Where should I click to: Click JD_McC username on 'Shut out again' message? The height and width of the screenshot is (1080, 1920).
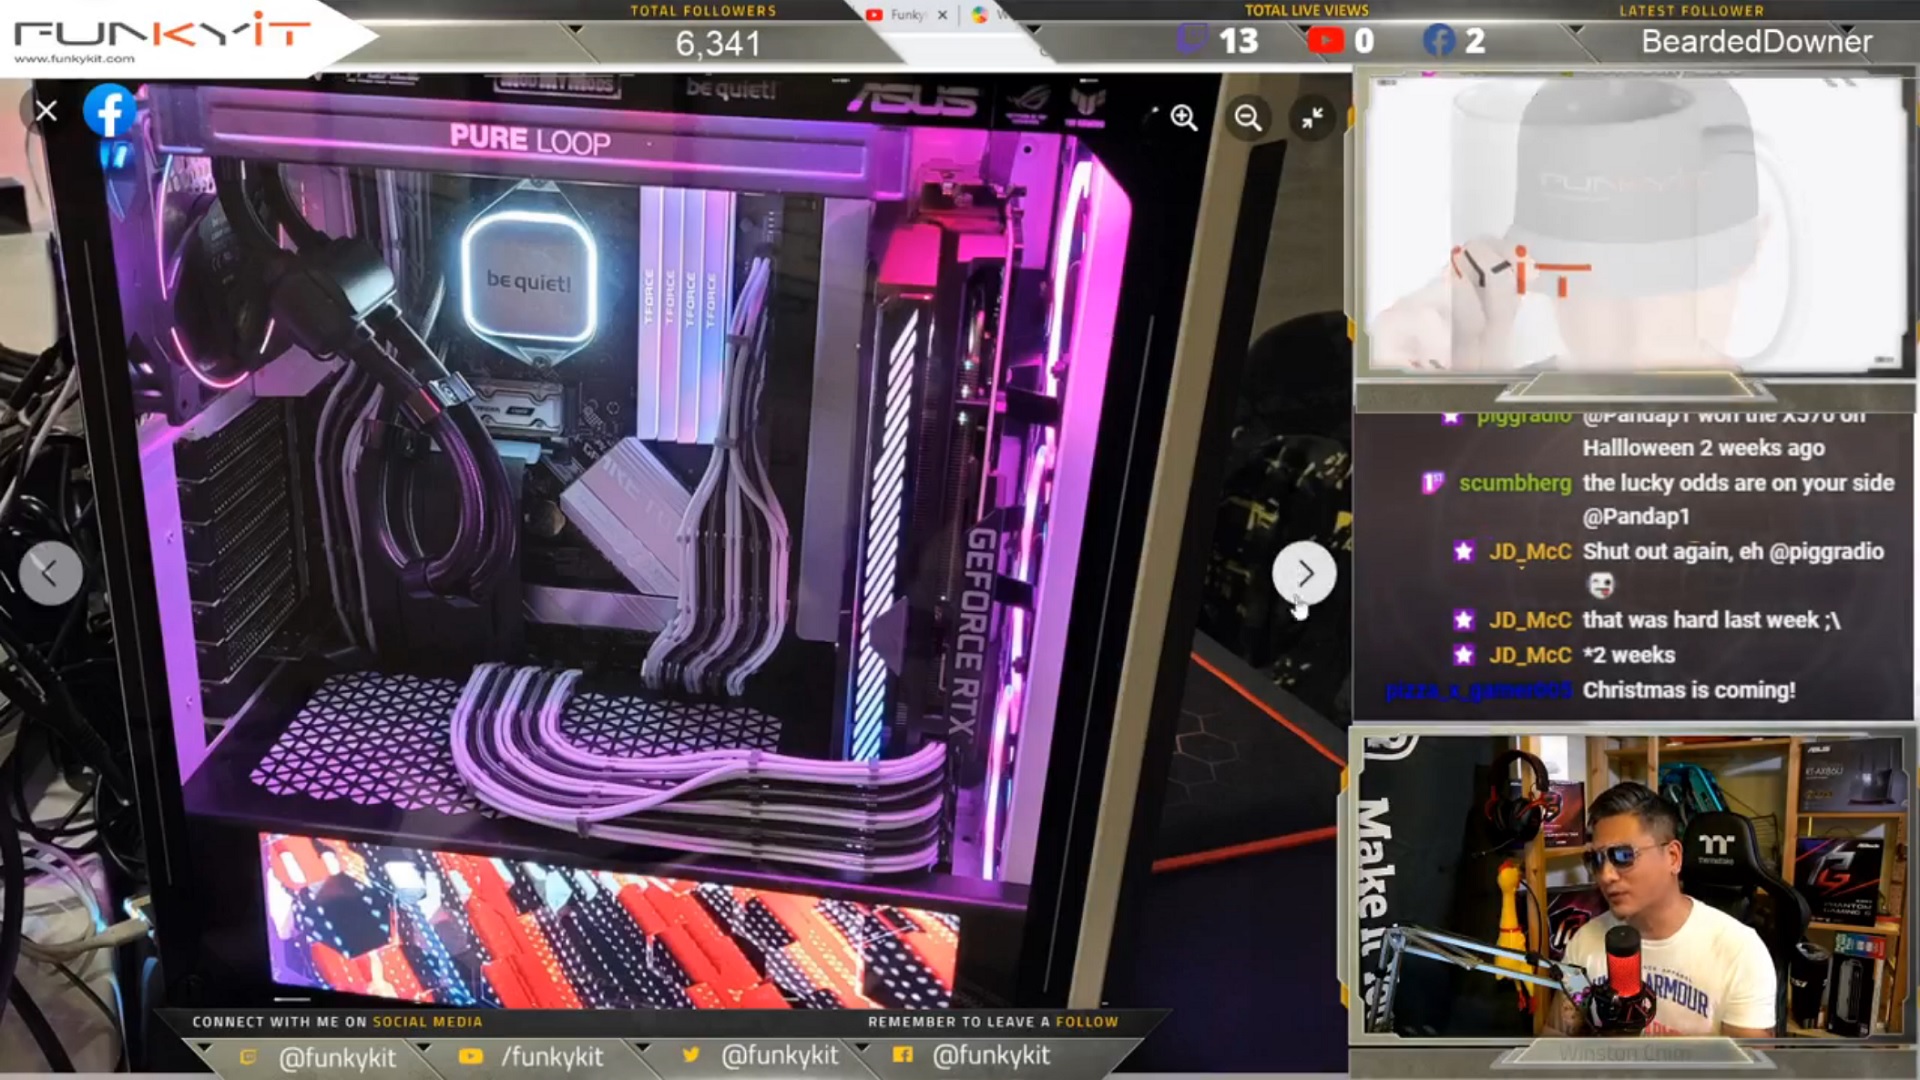click(1530, 552)
